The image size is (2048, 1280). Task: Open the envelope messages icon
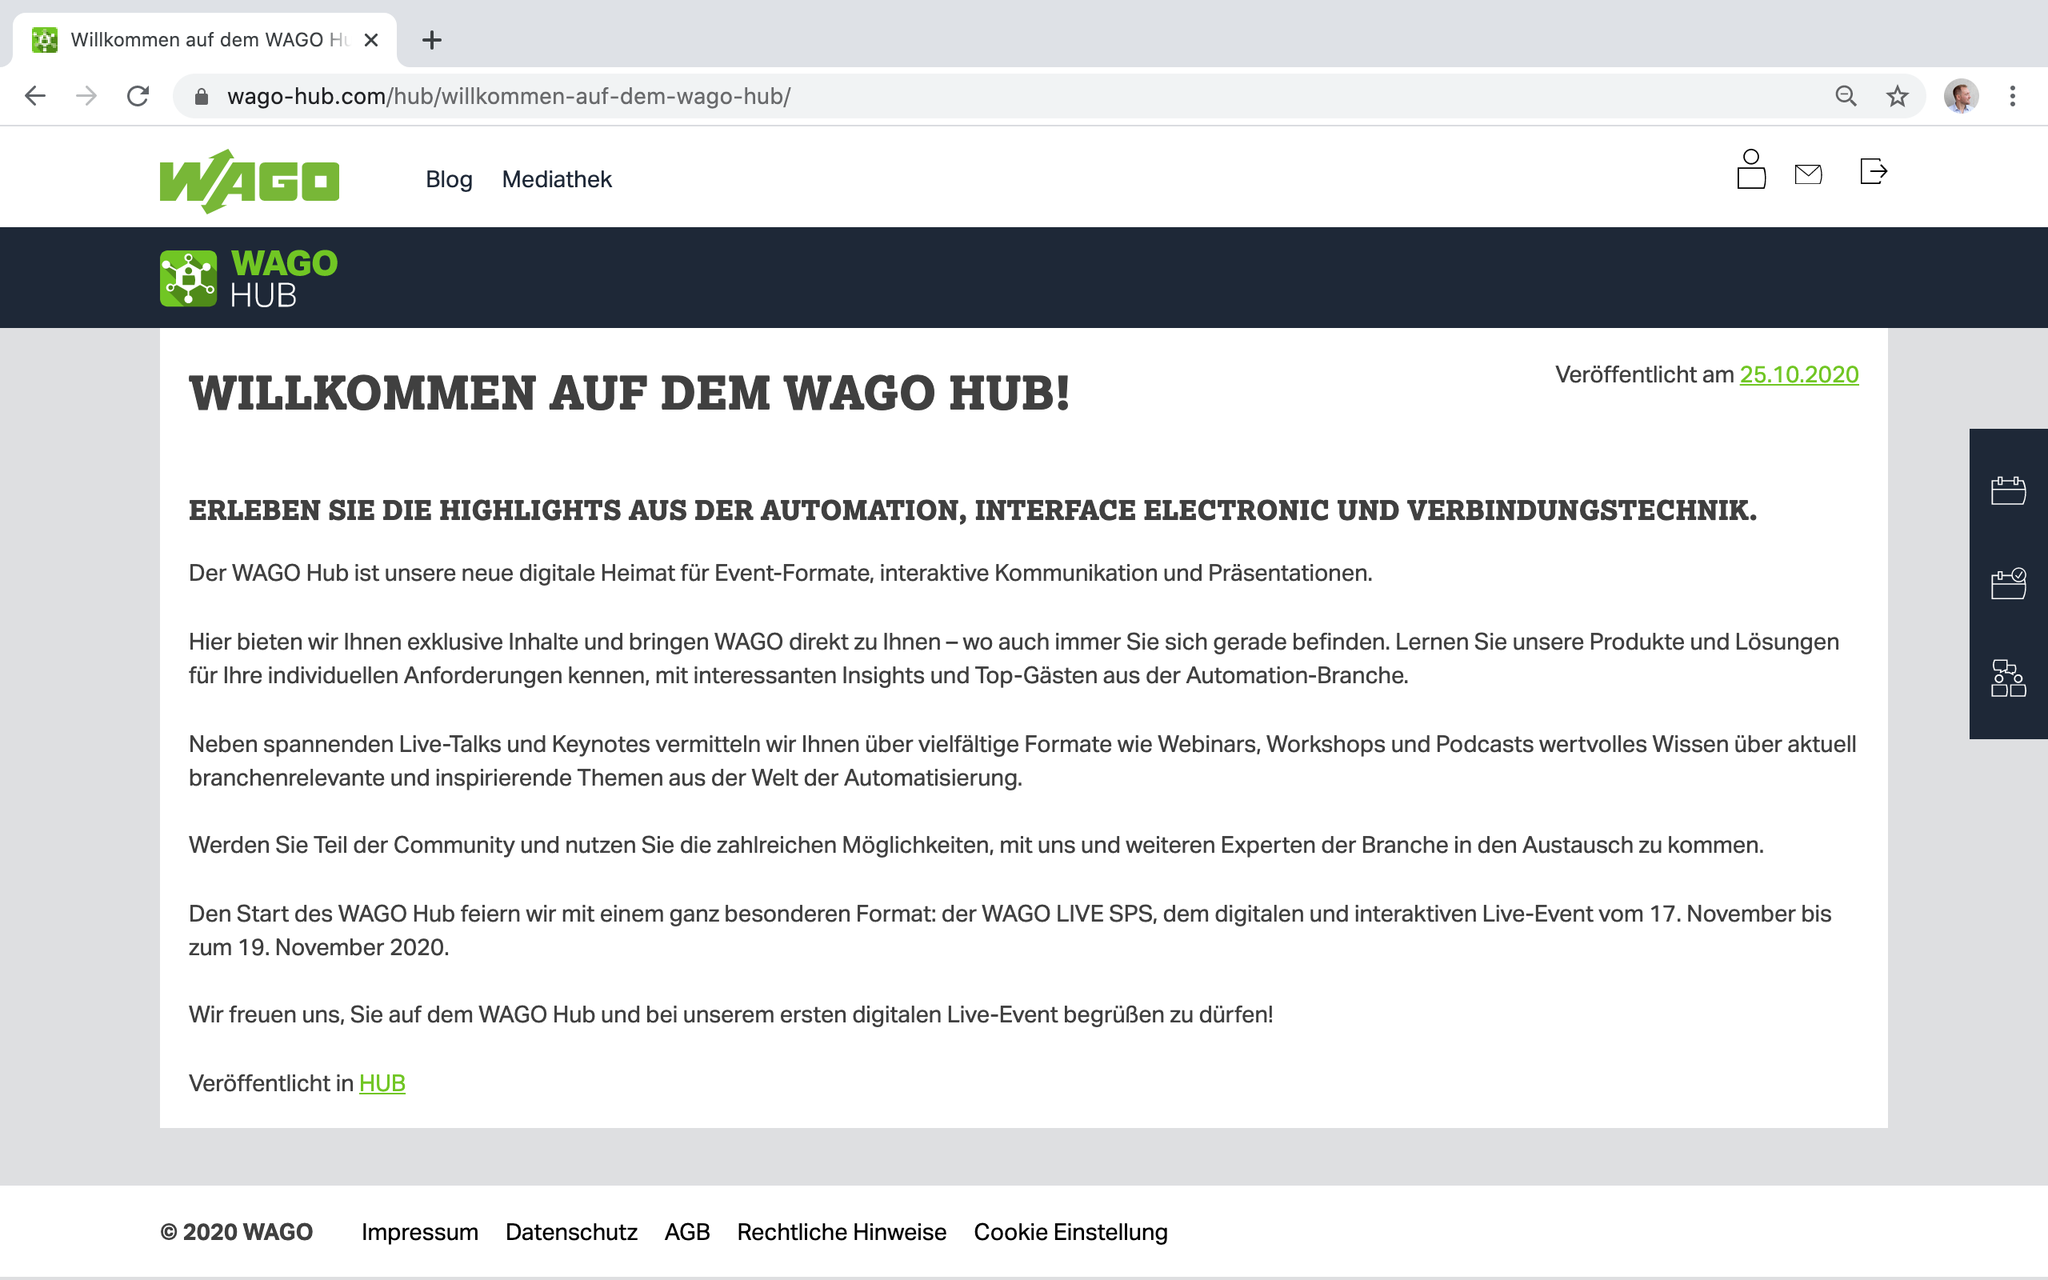point(1808,175)
